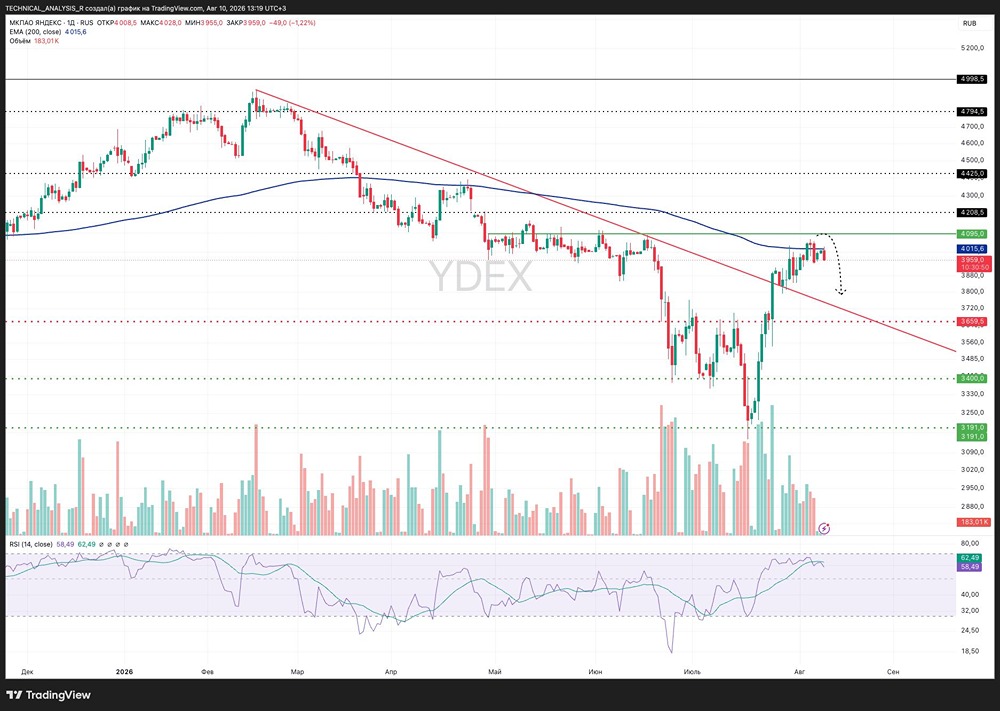Click the 5200,0 price axis value
Screen dimensions: 1000x711
(x=973, y=48)
